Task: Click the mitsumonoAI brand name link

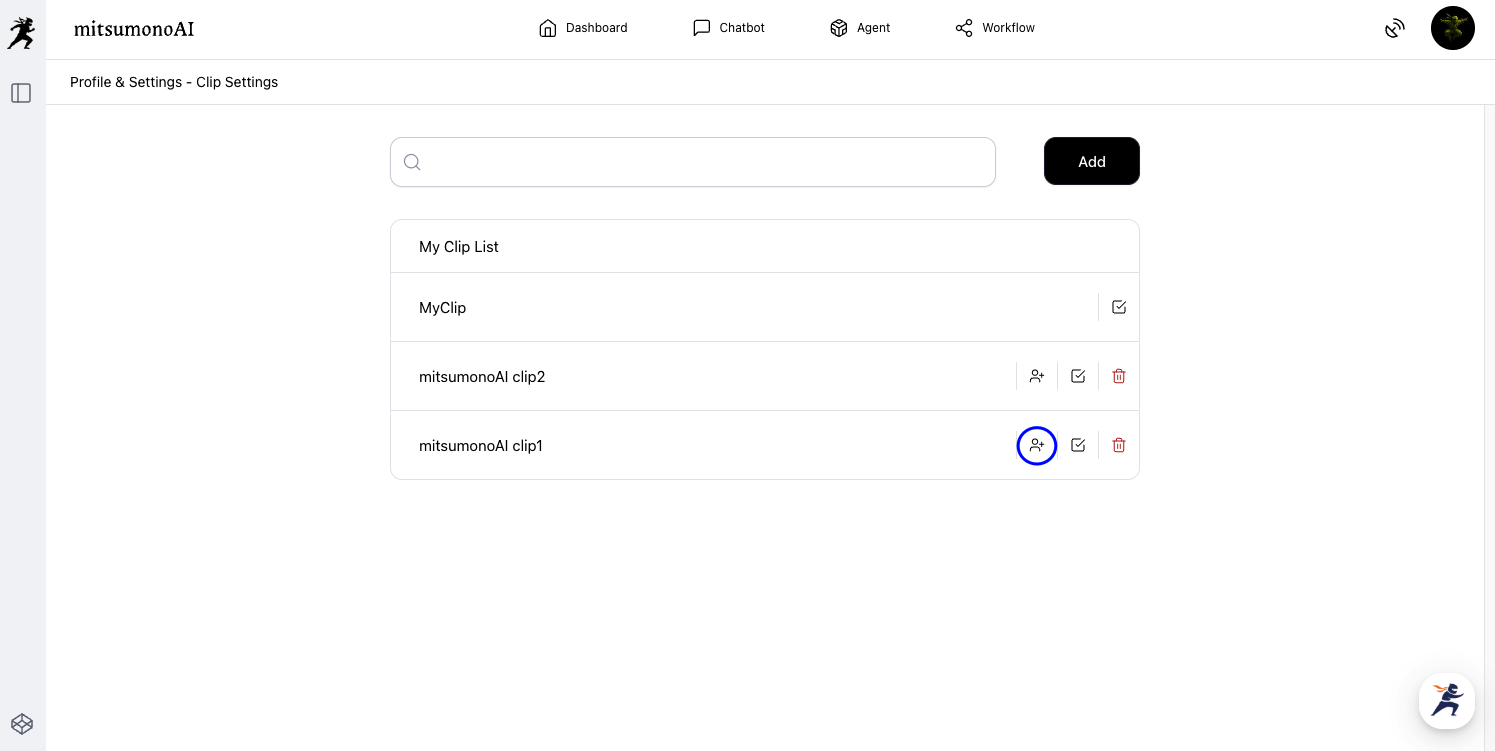Action: point(134,29)
